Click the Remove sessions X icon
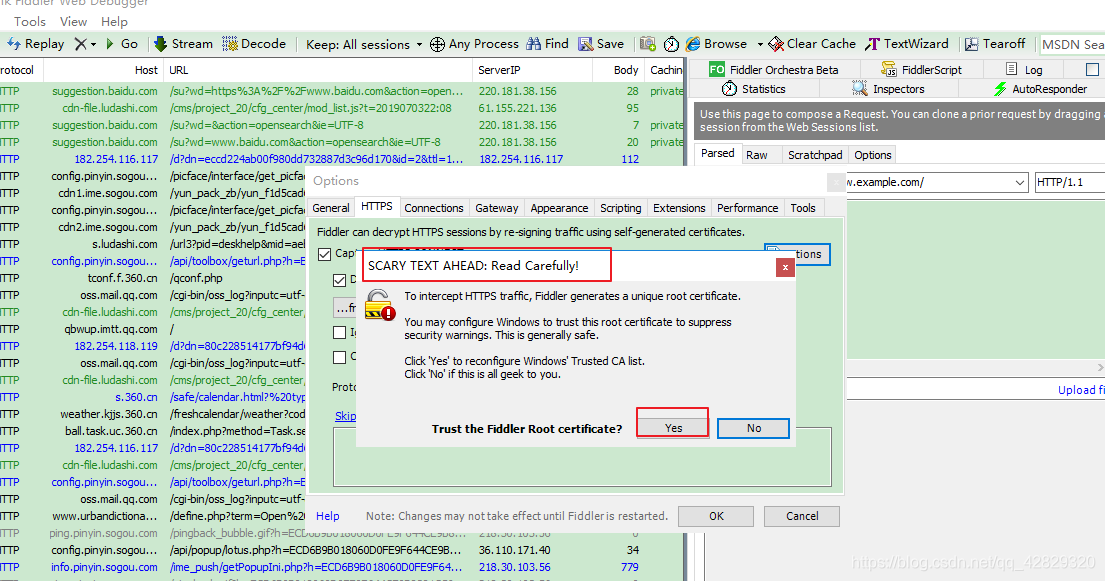Viewport: 1105px width, 581px height. [80, 44]
